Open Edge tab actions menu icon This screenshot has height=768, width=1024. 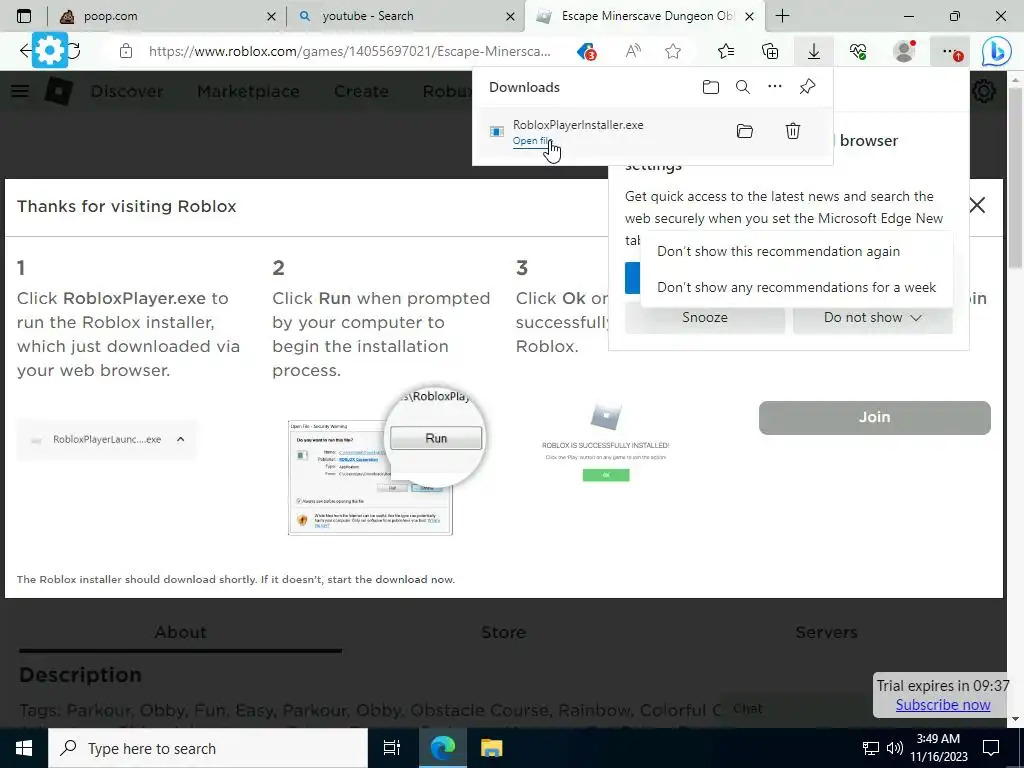24,16
